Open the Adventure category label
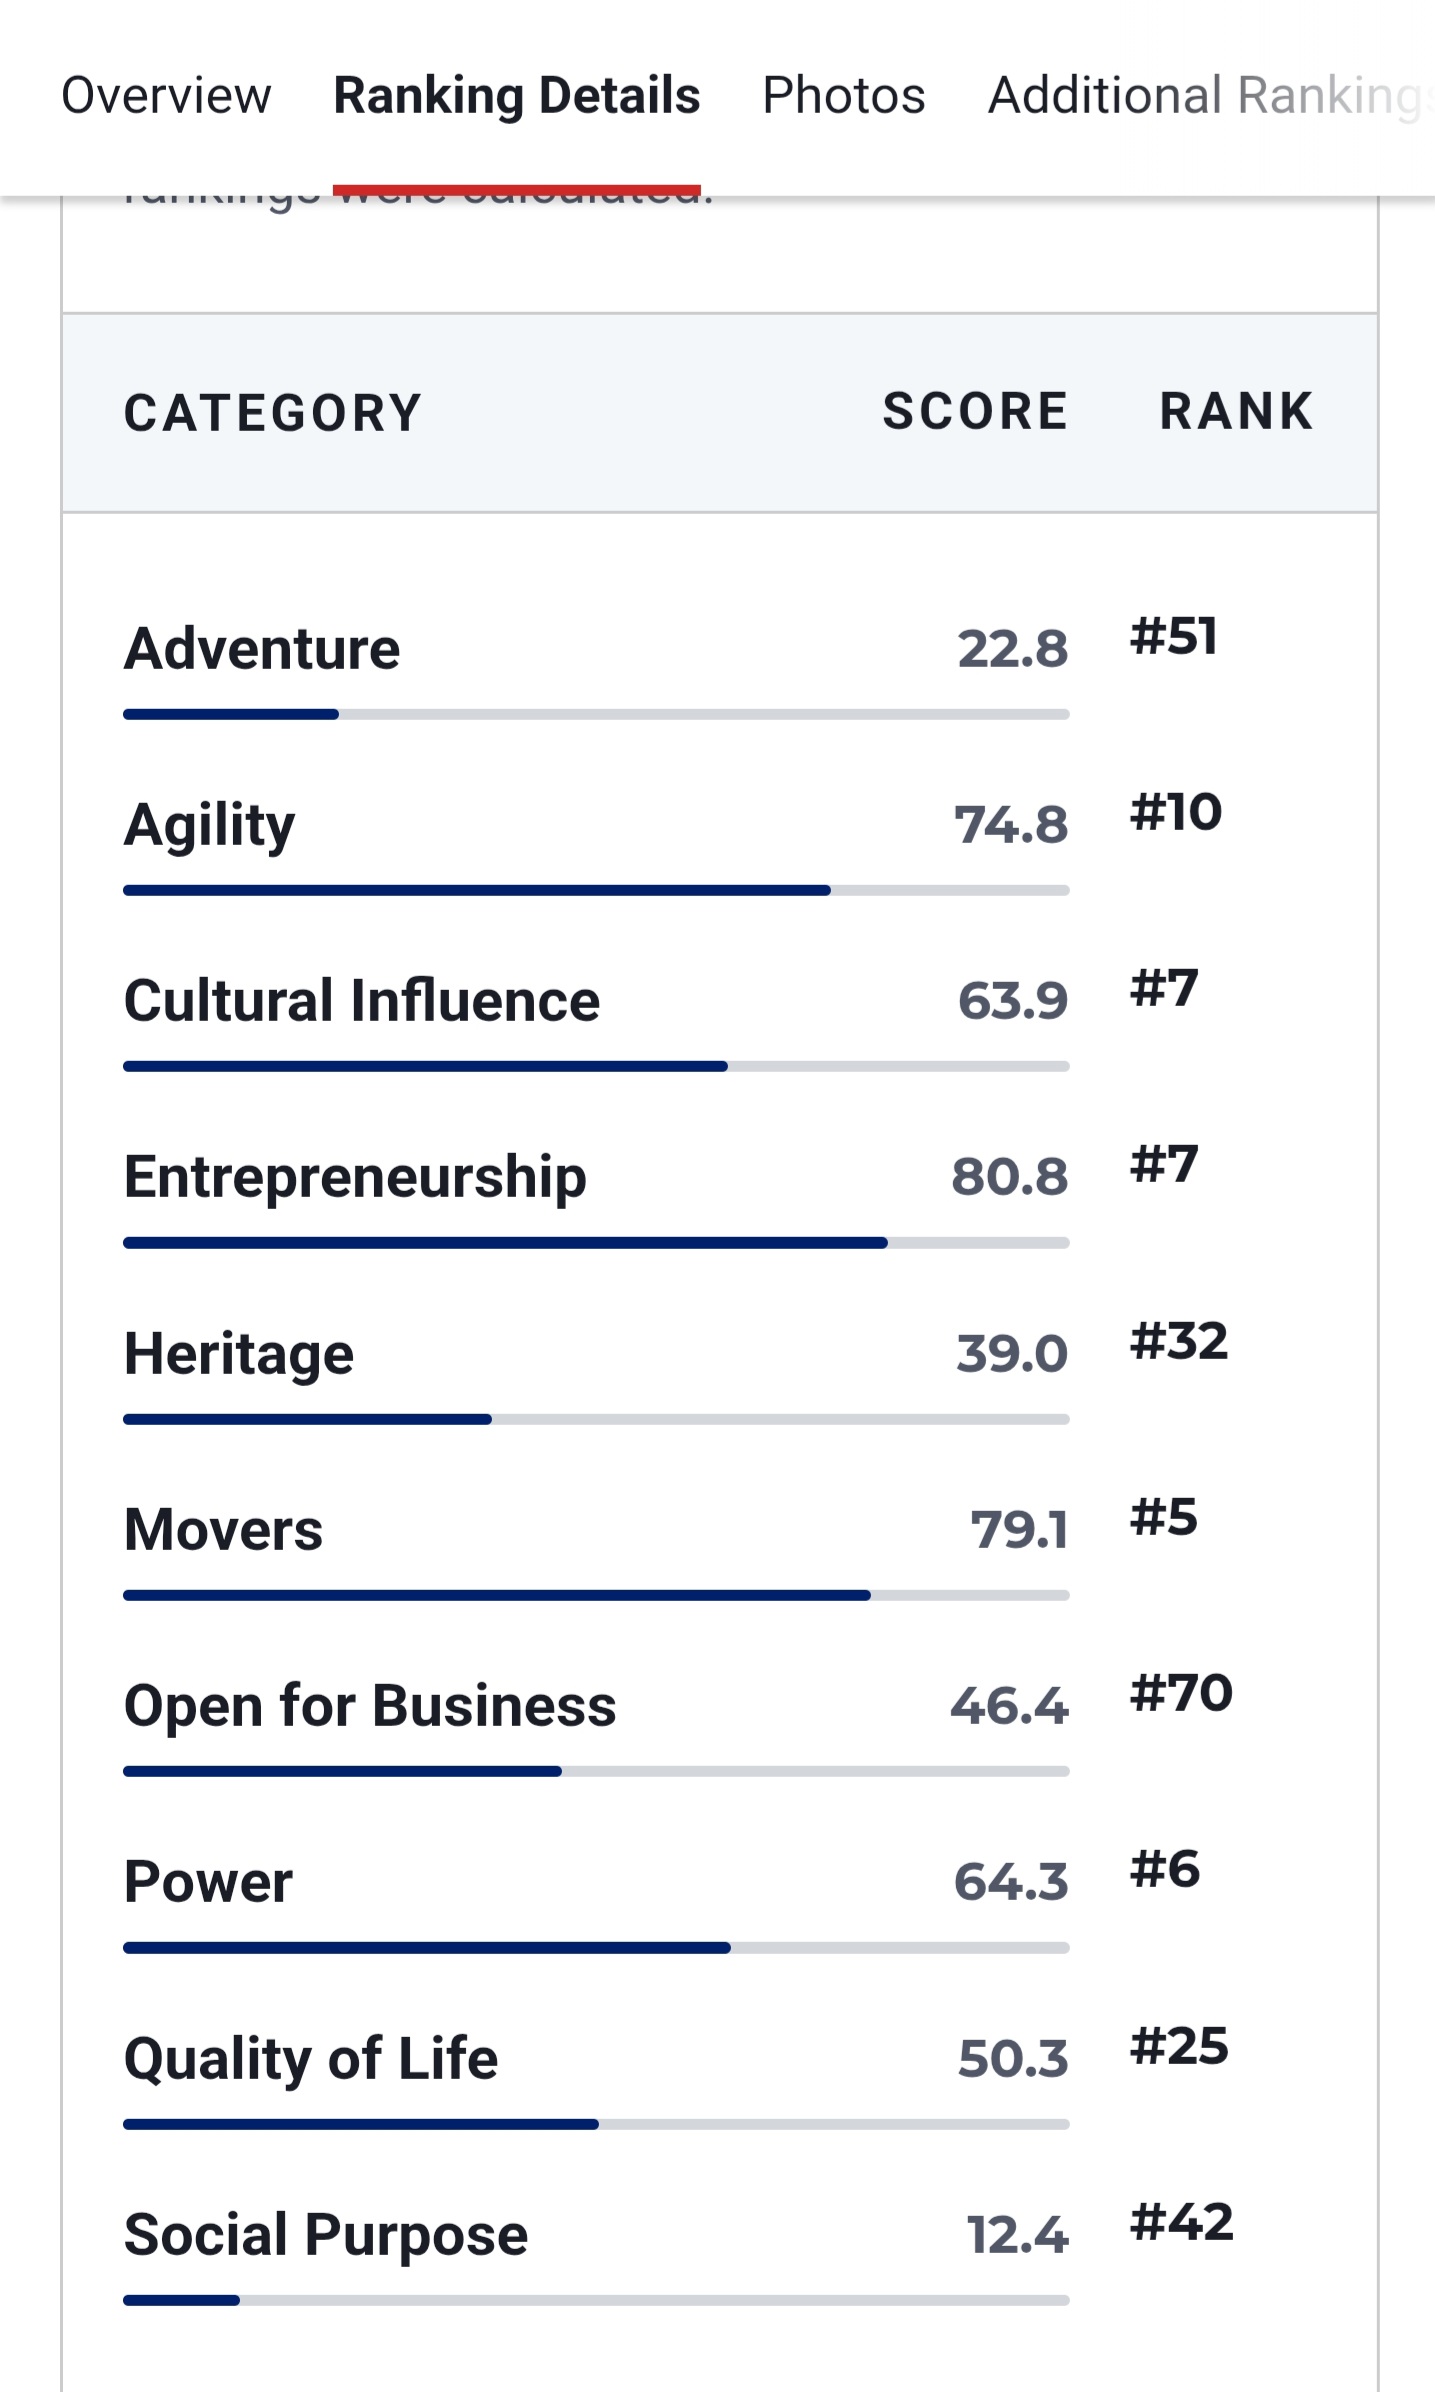The image size is (1435, 2392). pyautogui.click(x=262, y=648)
